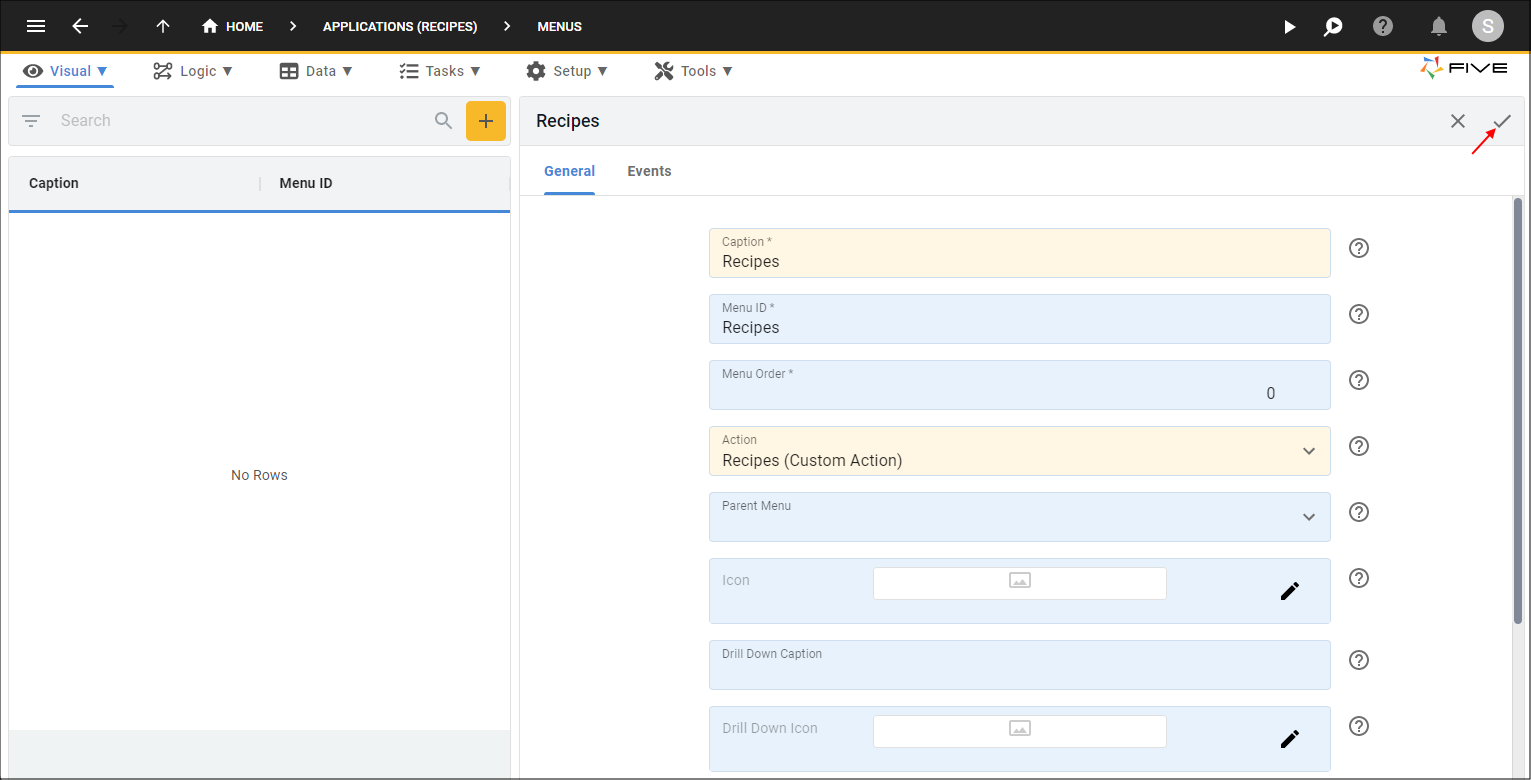Click the FIVE logo
The height and width of the screenshot is (780, 1531).
click(1463, 68)
